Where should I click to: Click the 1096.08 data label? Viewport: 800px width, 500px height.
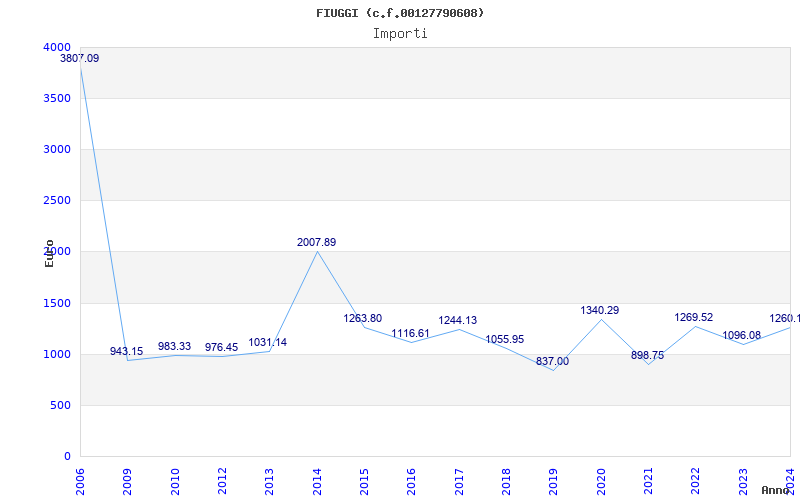741,335
